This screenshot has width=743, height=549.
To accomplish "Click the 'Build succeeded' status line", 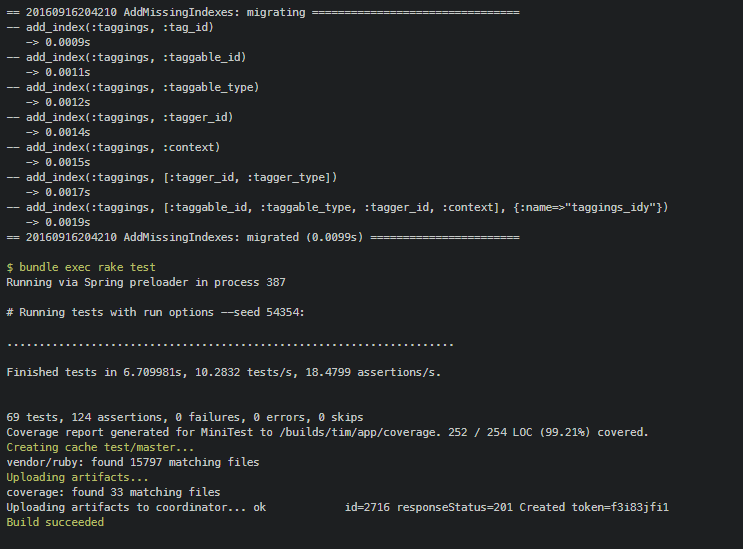I will point(55,522).
